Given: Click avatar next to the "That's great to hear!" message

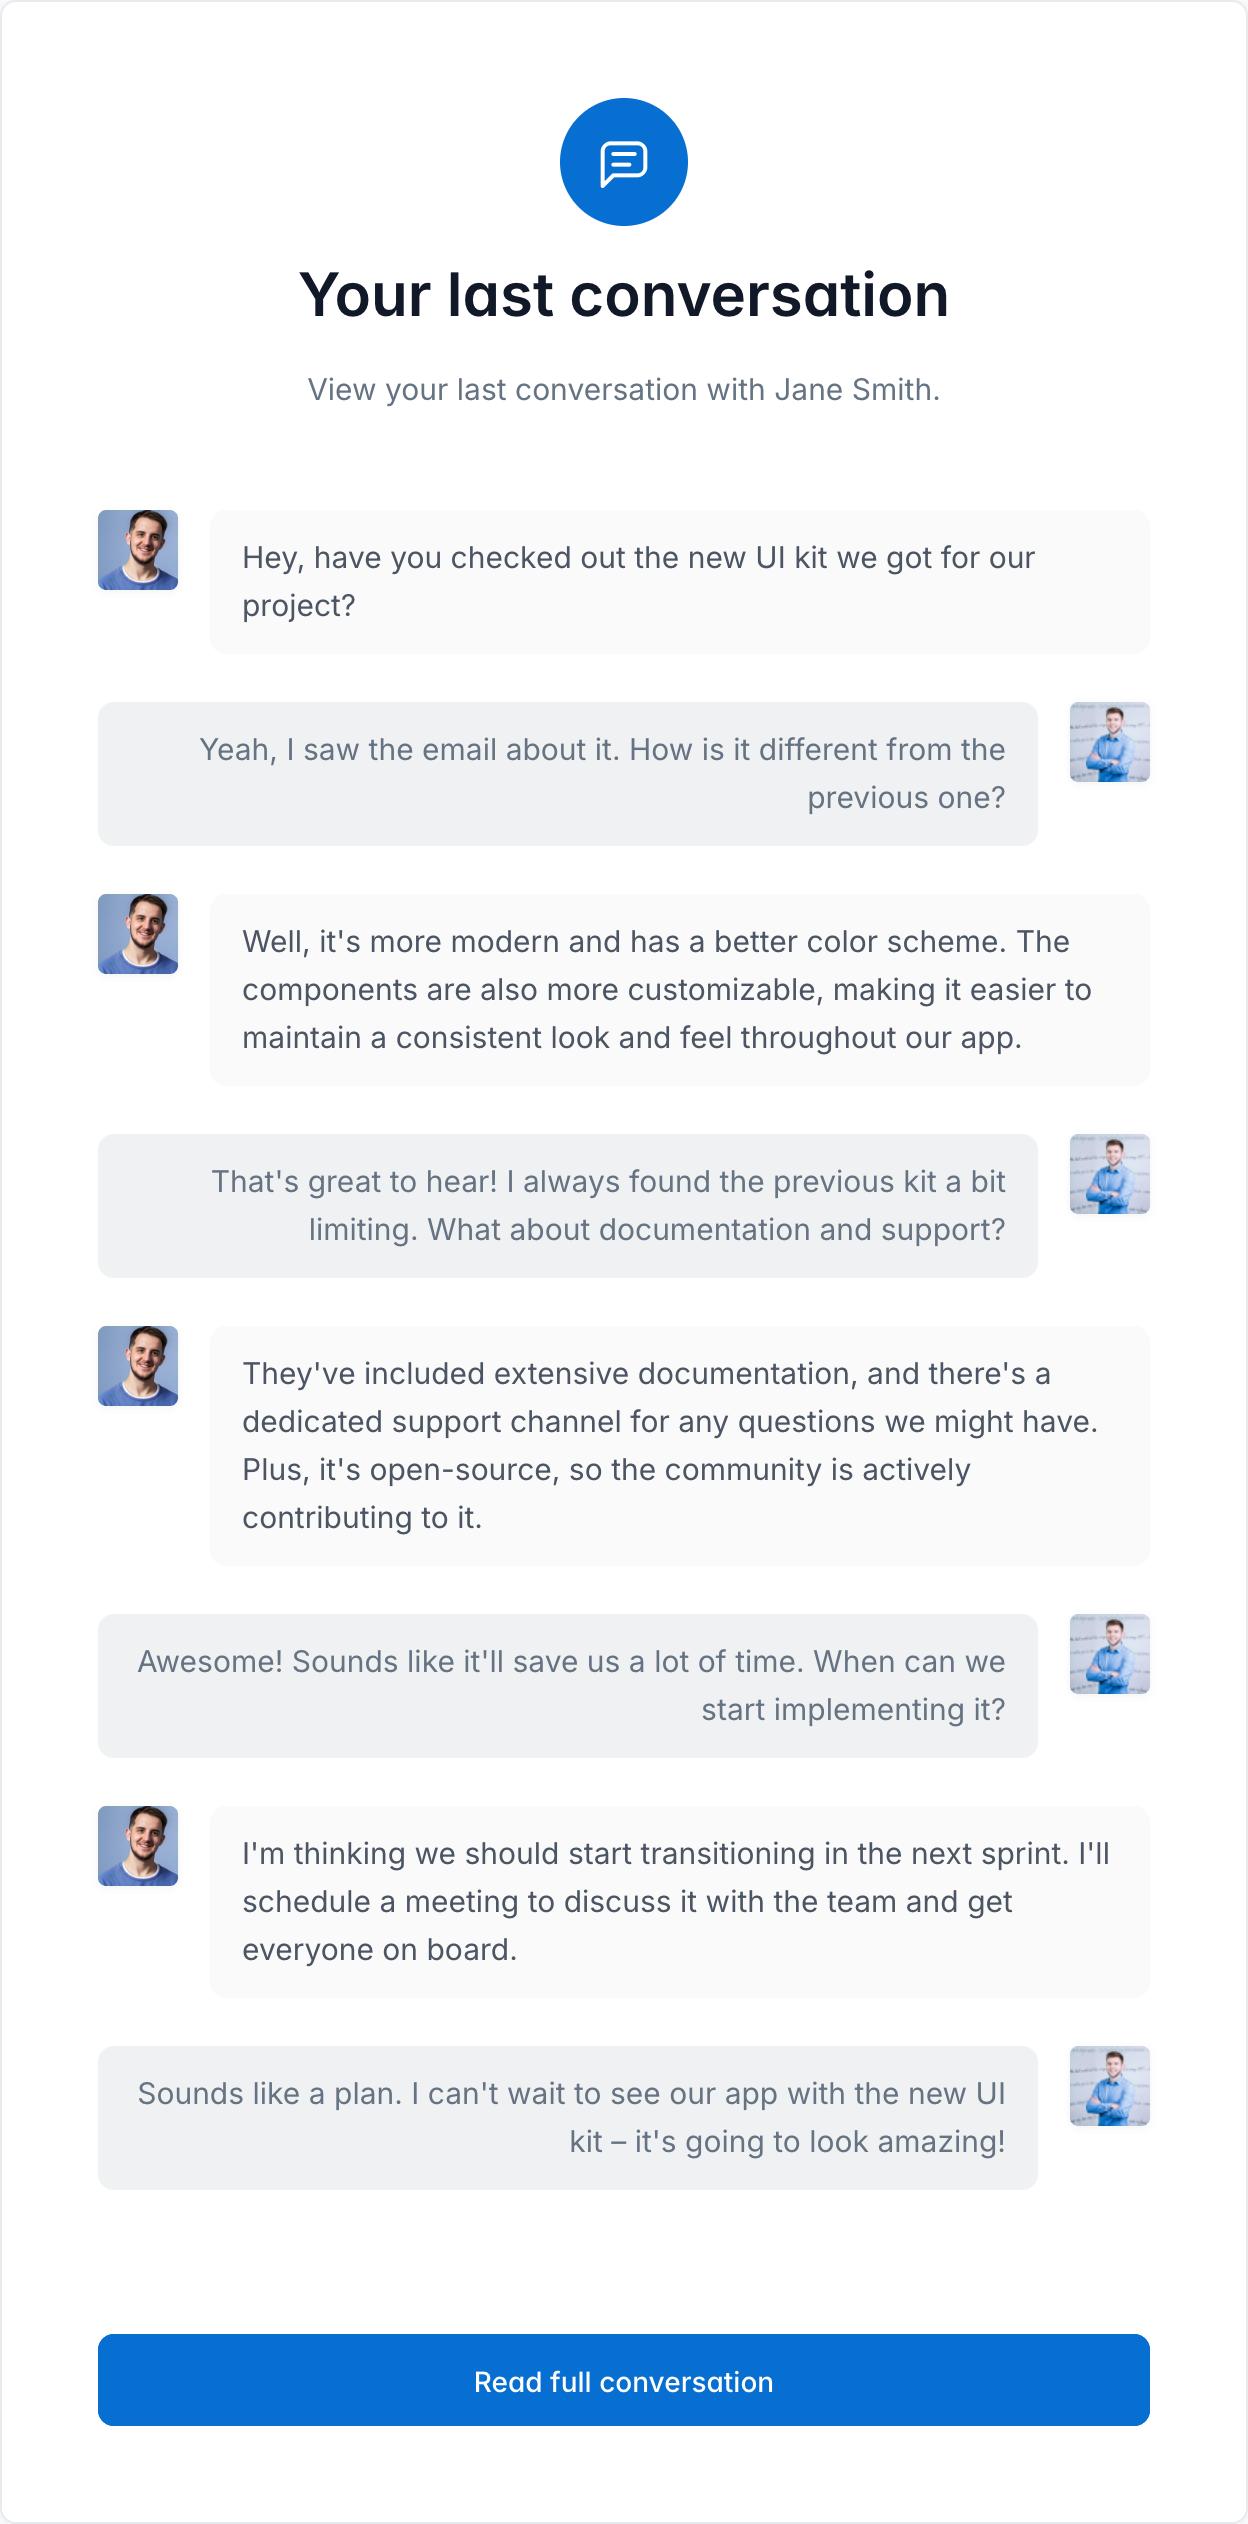Looking at the screenshot, I should [1109, 1174].
